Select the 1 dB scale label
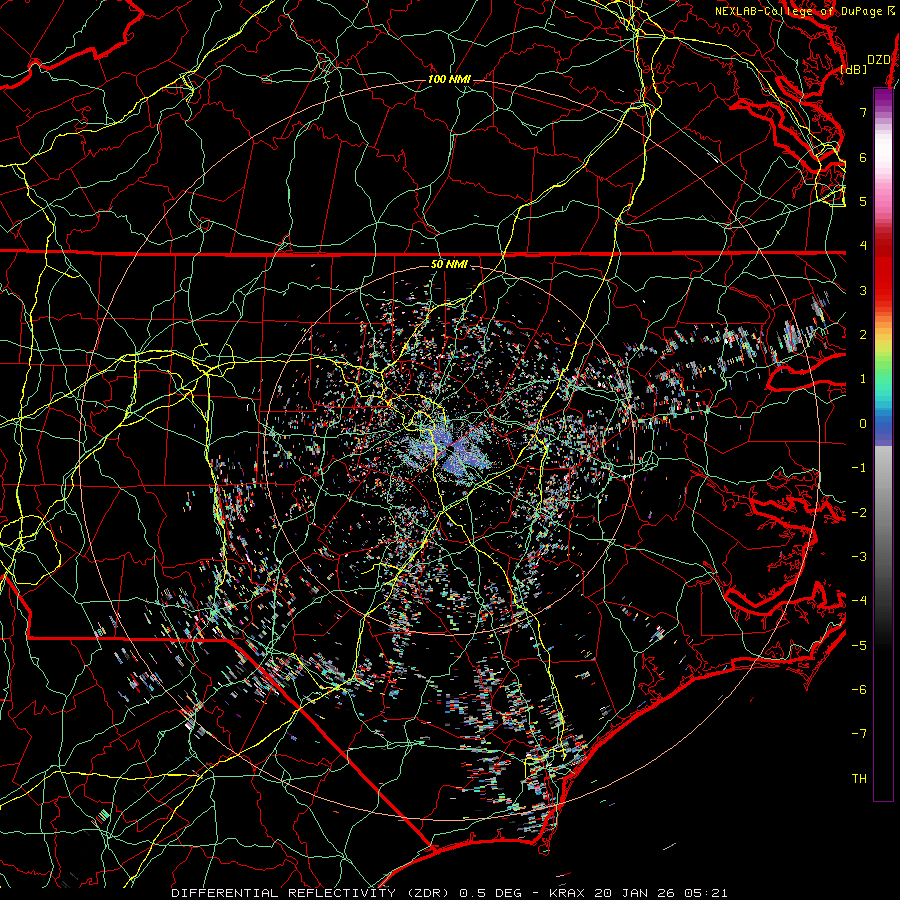Viewport: 900px width, 900px height. (x=863, y=379)
